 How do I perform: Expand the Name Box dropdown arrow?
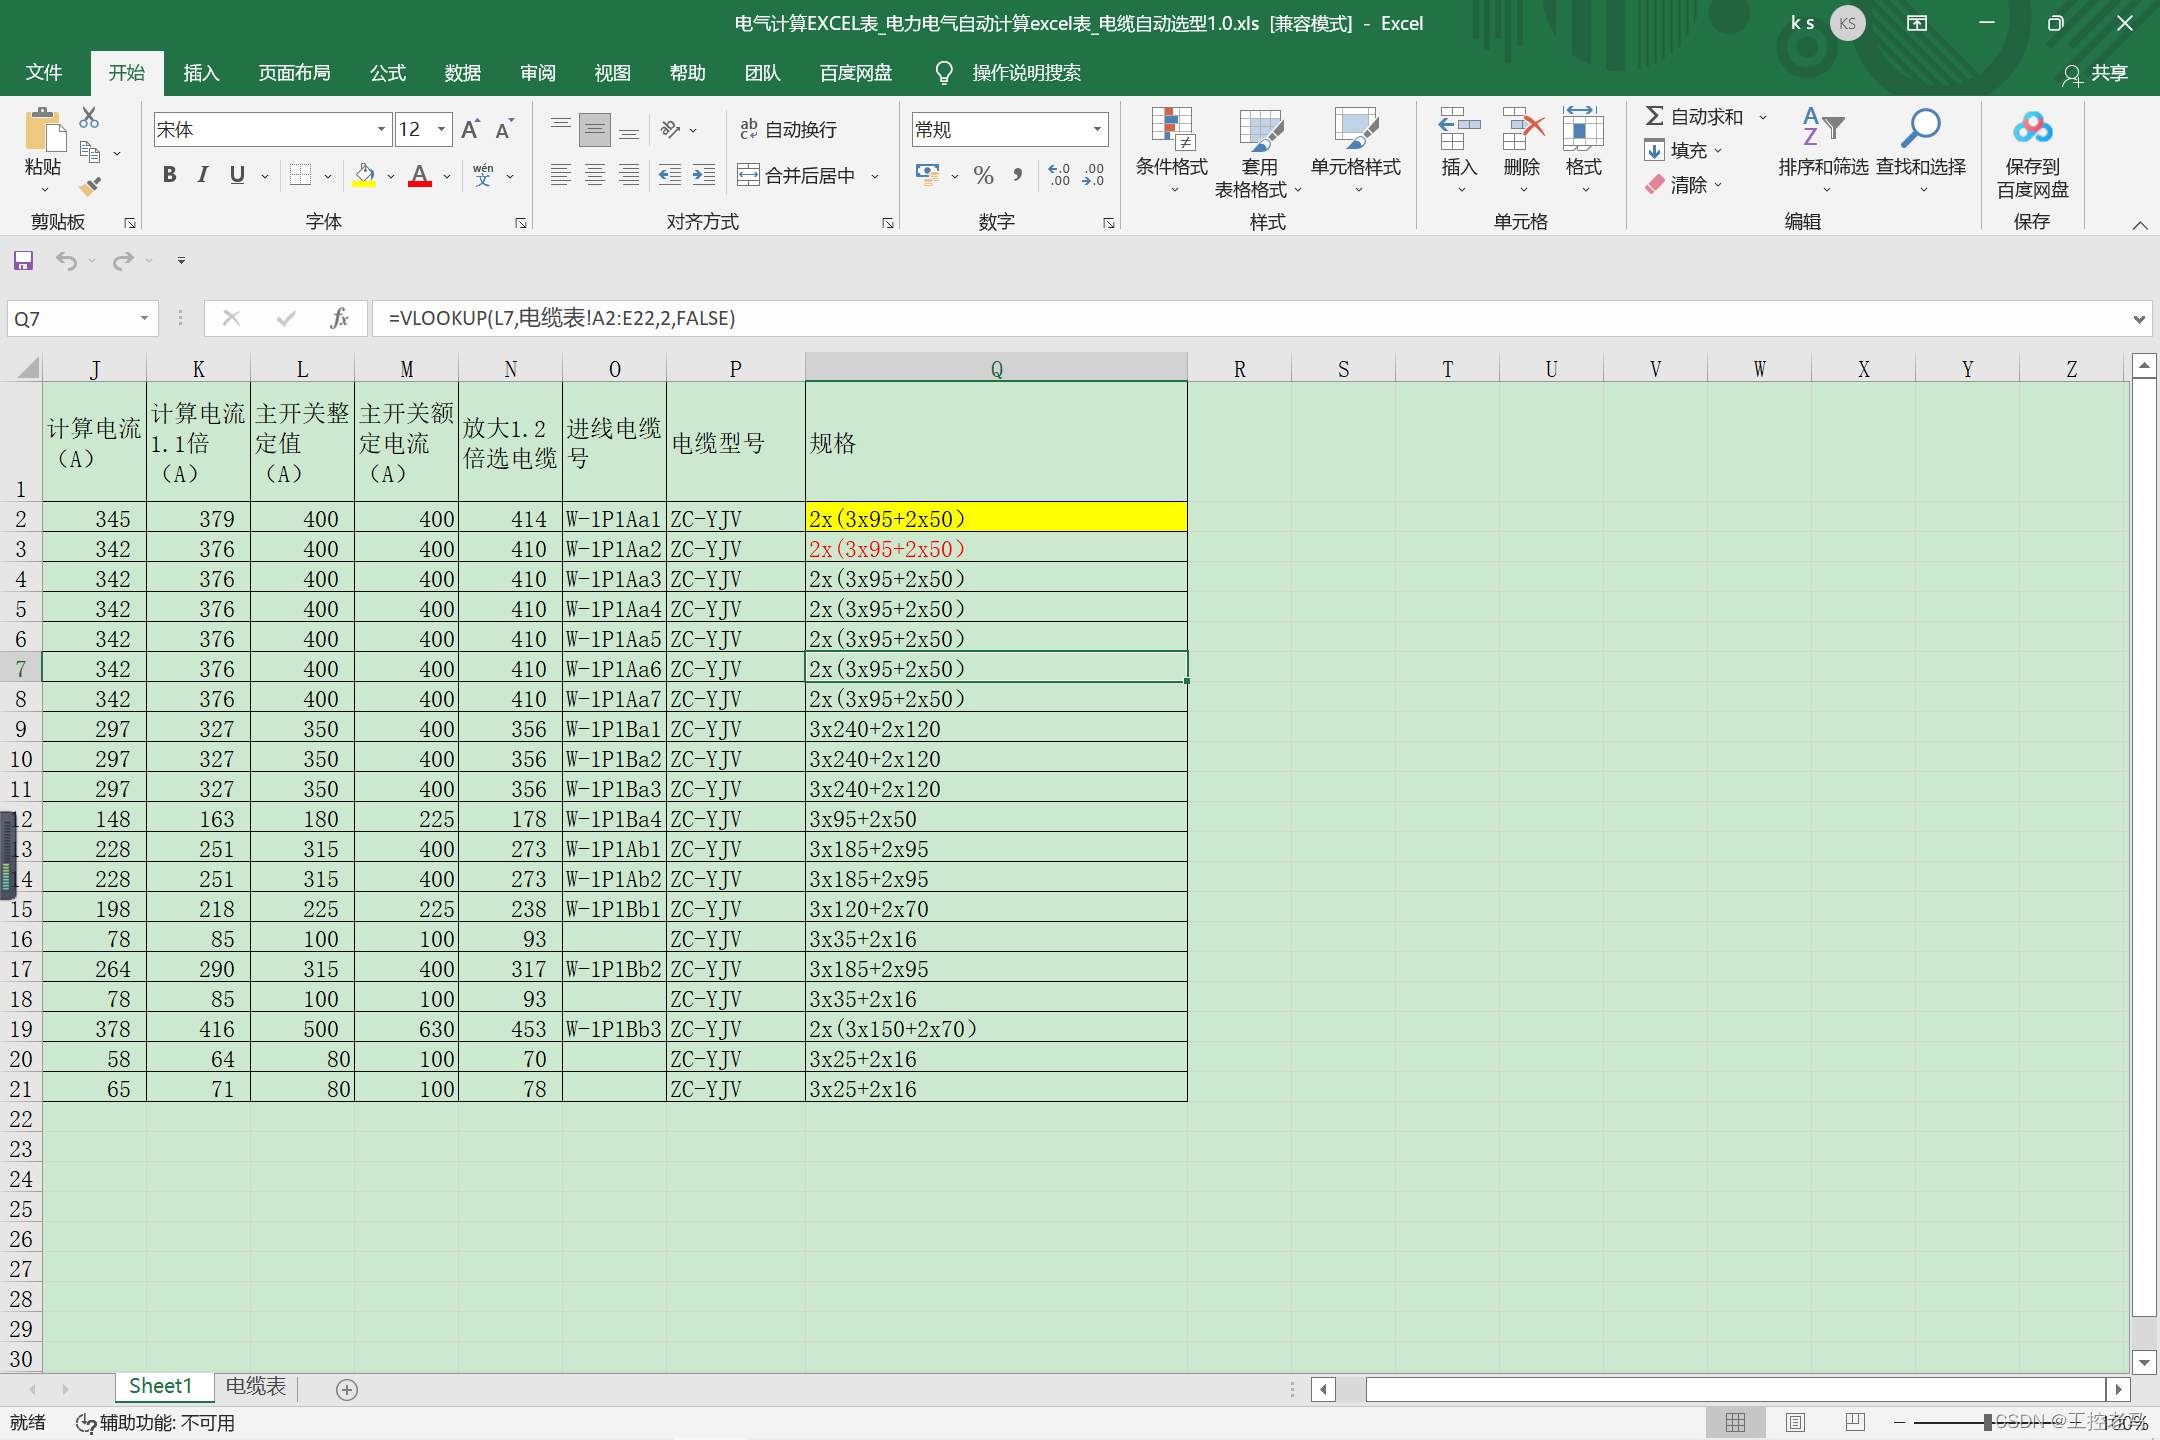pyautogui.click(x=144, y=318)
